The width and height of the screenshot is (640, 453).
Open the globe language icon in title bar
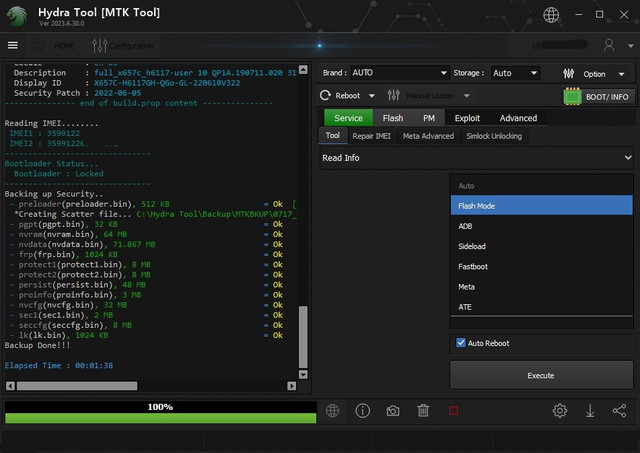point(551,15)
